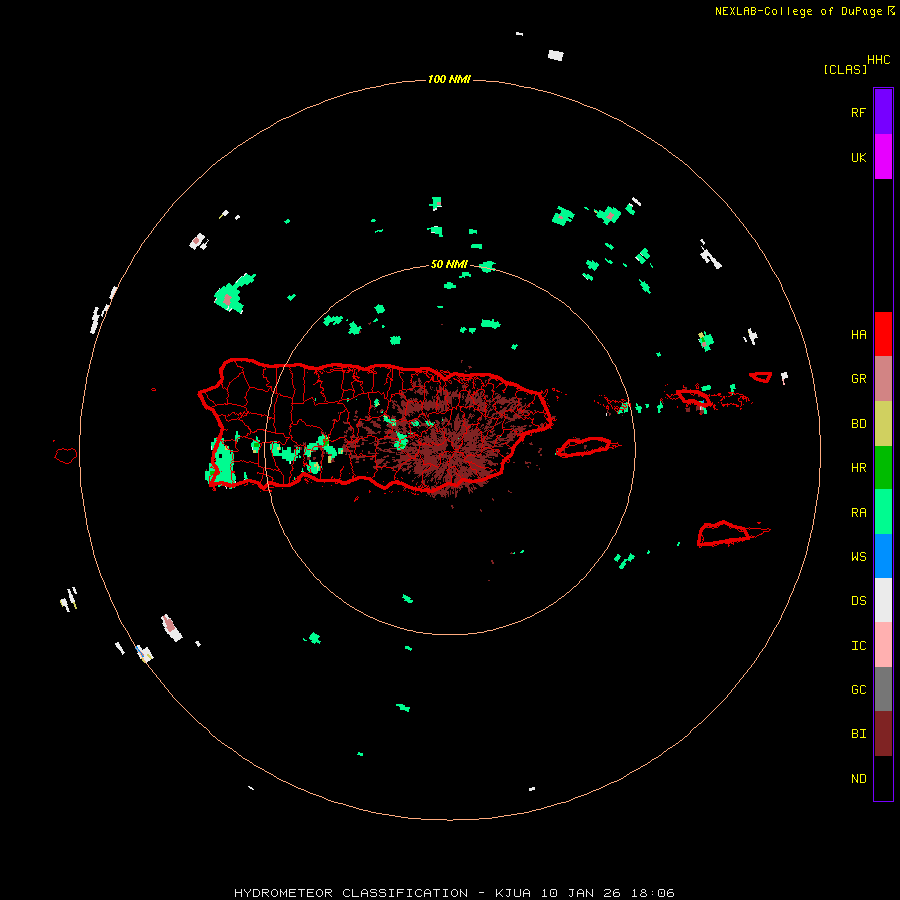Click the [CLAS] legend heading
Screen dimensions: 900x900
[845, 69]
